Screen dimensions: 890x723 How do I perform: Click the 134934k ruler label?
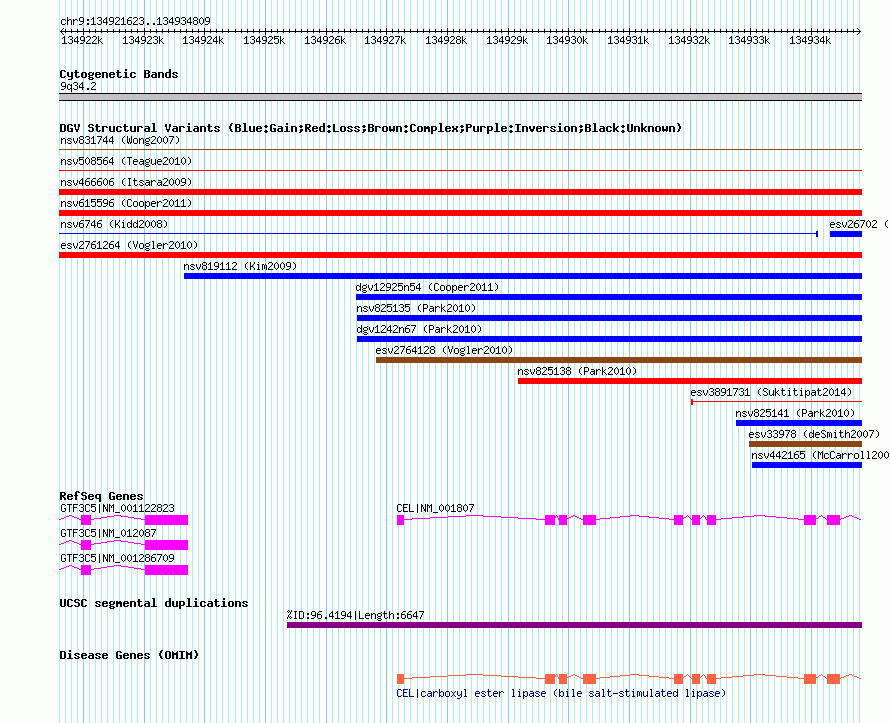810,40
